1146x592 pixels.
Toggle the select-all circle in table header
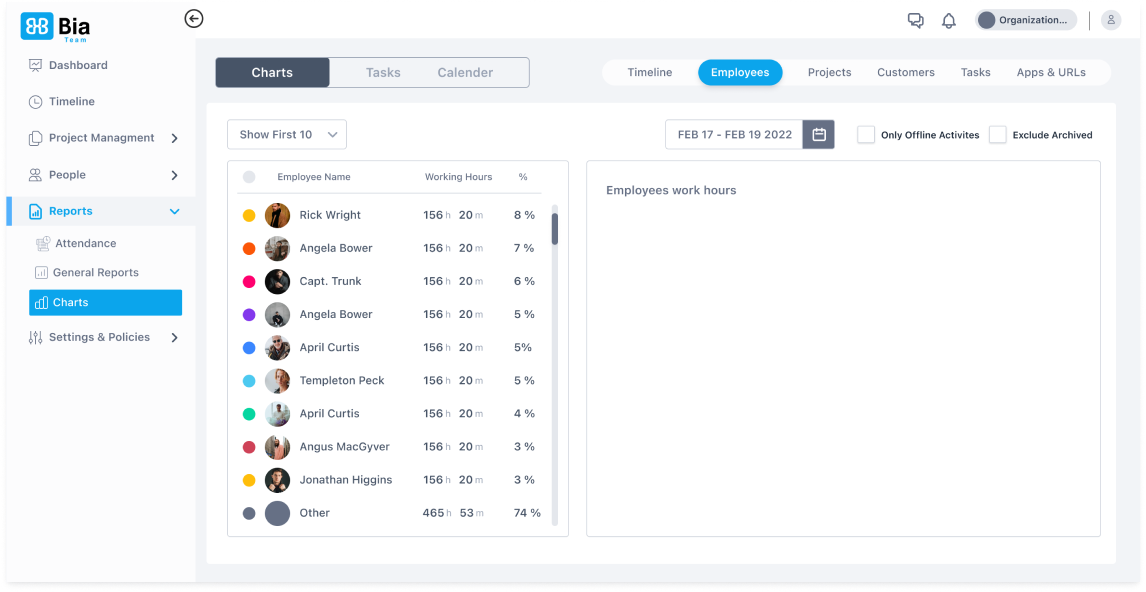coord(249,177)
